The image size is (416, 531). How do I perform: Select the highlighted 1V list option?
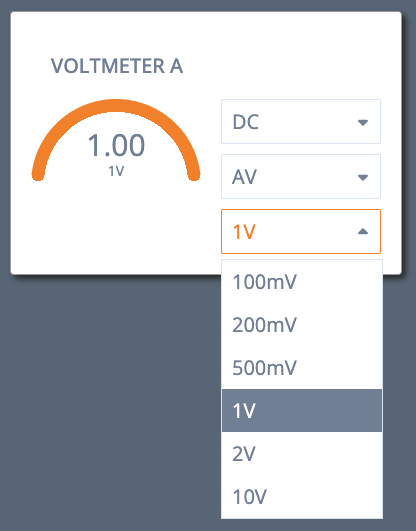pyautogui.click(x=302, y=410)
